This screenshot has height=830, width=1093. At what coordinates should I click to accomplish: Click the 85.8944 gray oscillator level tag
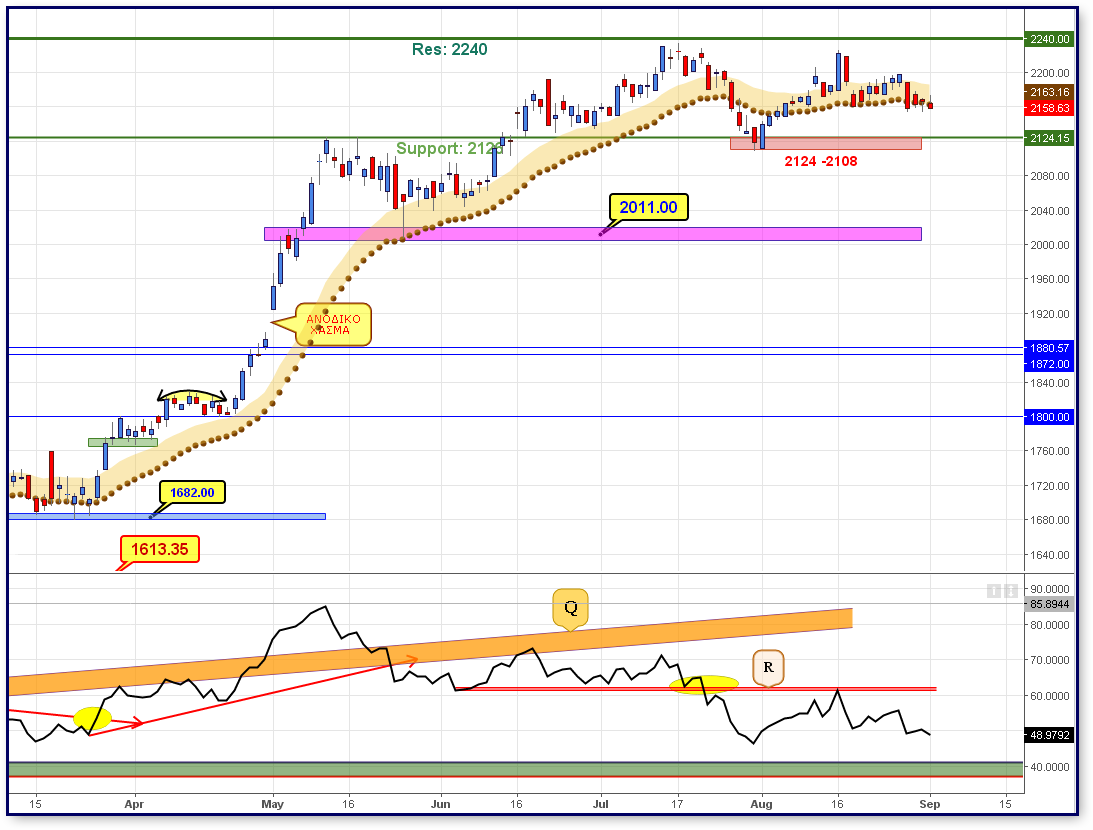click(x=1049, y=604)
